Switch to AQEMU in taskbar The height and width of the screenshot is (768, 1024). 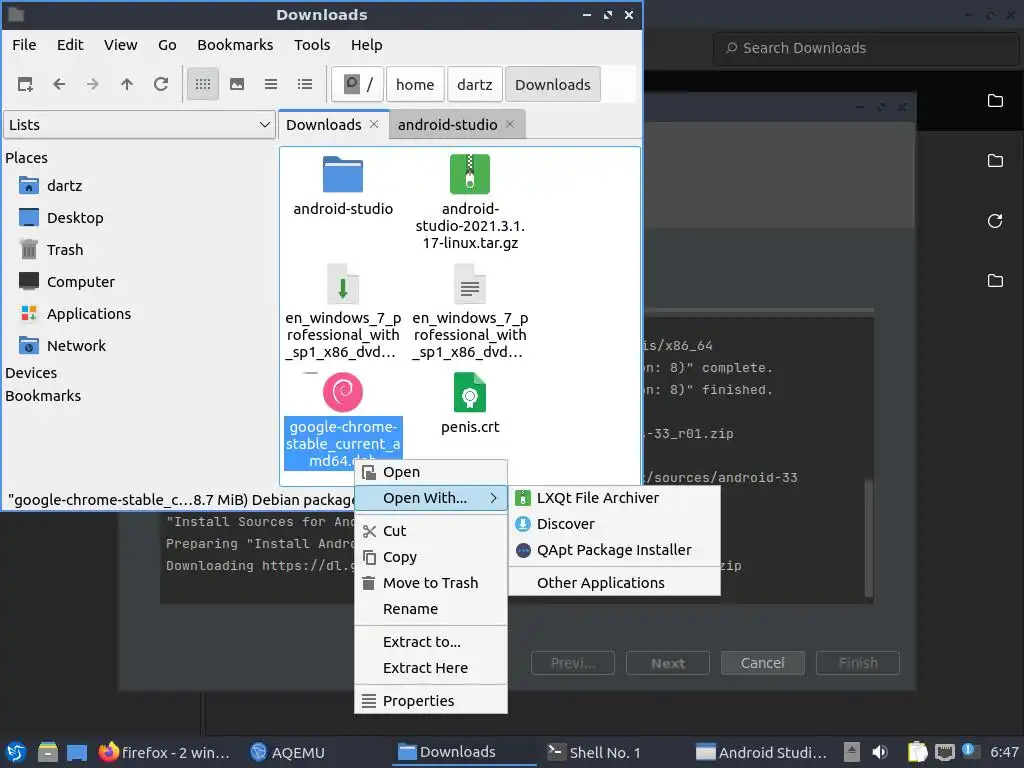[x=287, y=752]
